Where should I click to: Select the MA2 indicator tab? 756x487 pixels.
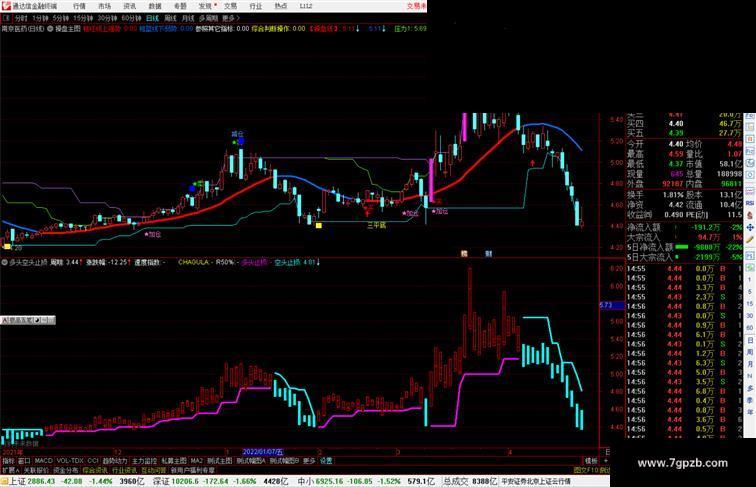point(196,461)
